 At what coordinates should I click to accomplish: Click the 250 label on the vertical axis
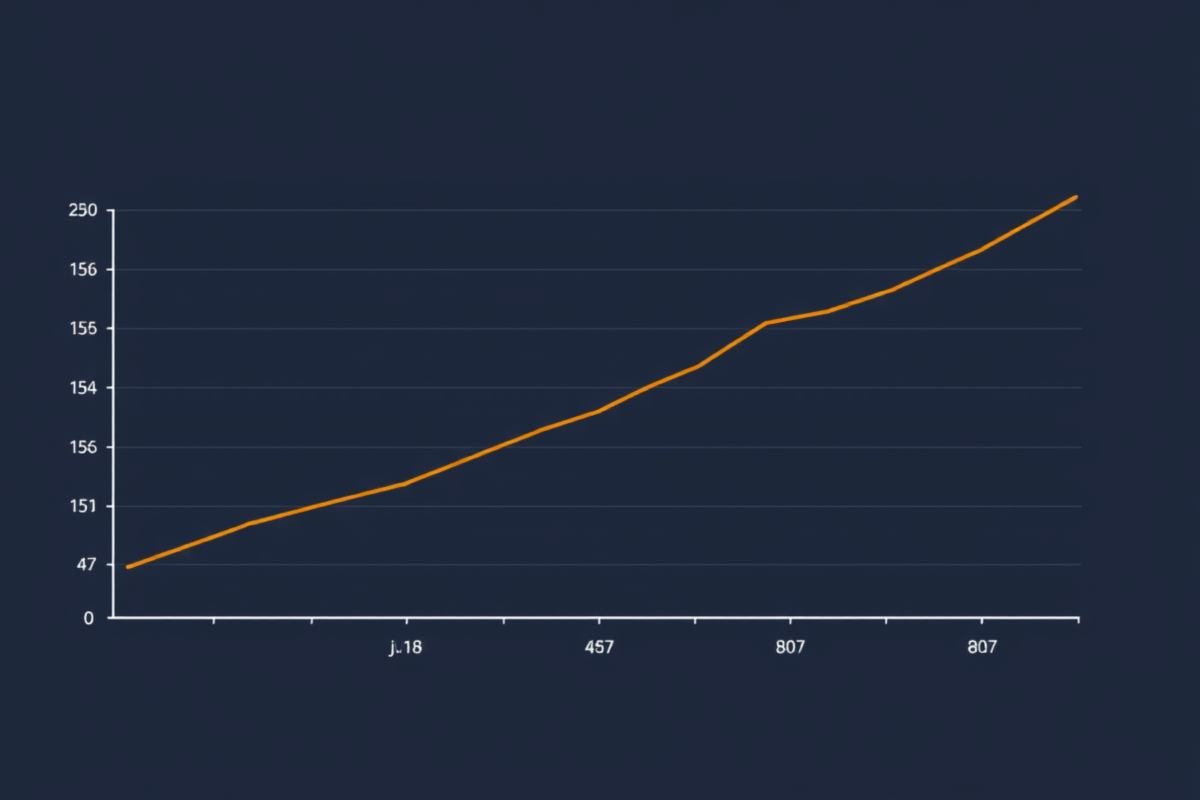[82, 210]
